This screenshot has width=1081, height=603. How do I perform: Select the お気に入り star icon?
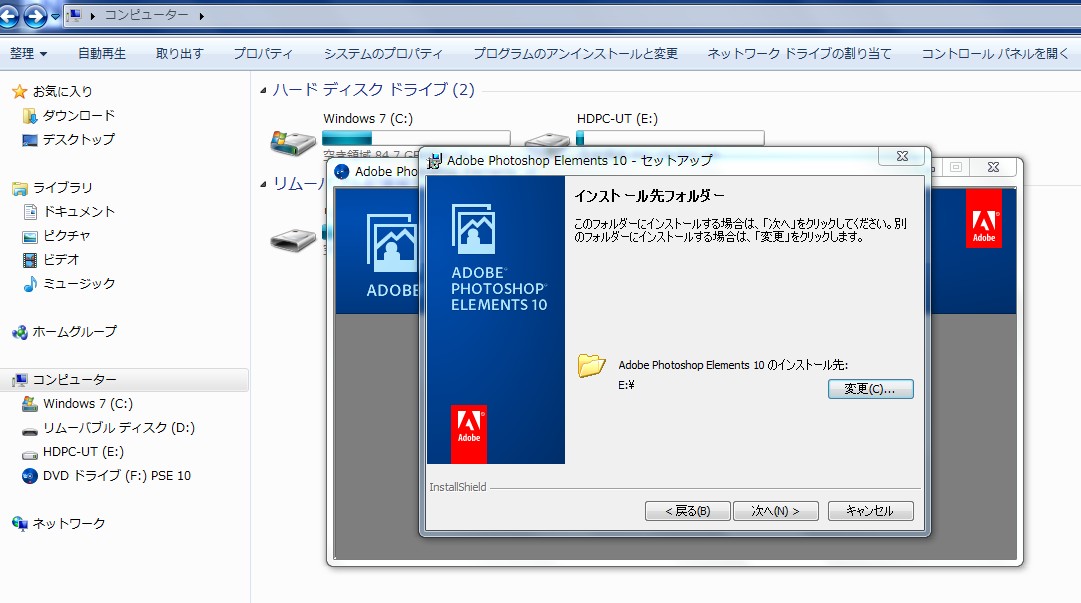[x=19, y=91]
